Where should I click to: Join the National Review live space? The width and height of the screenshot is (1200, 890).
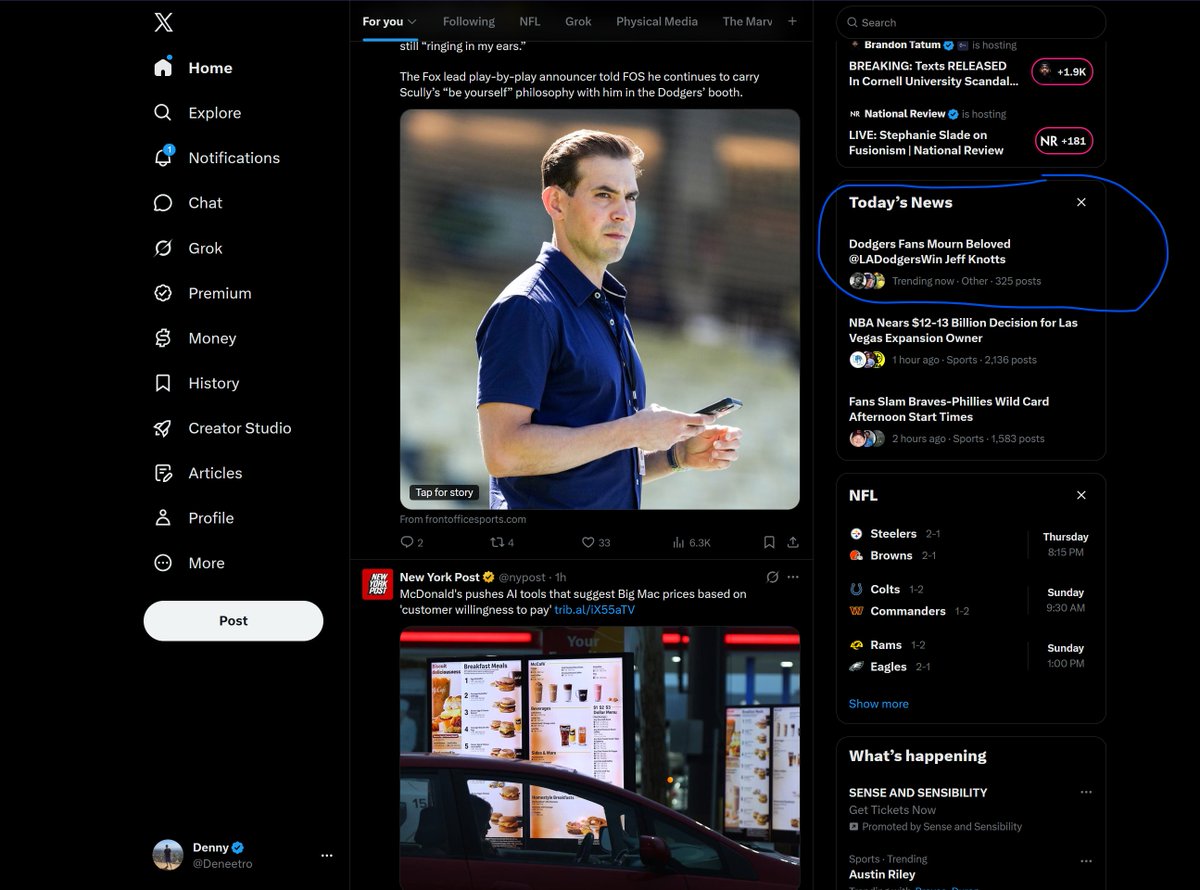pos(1064,141)
